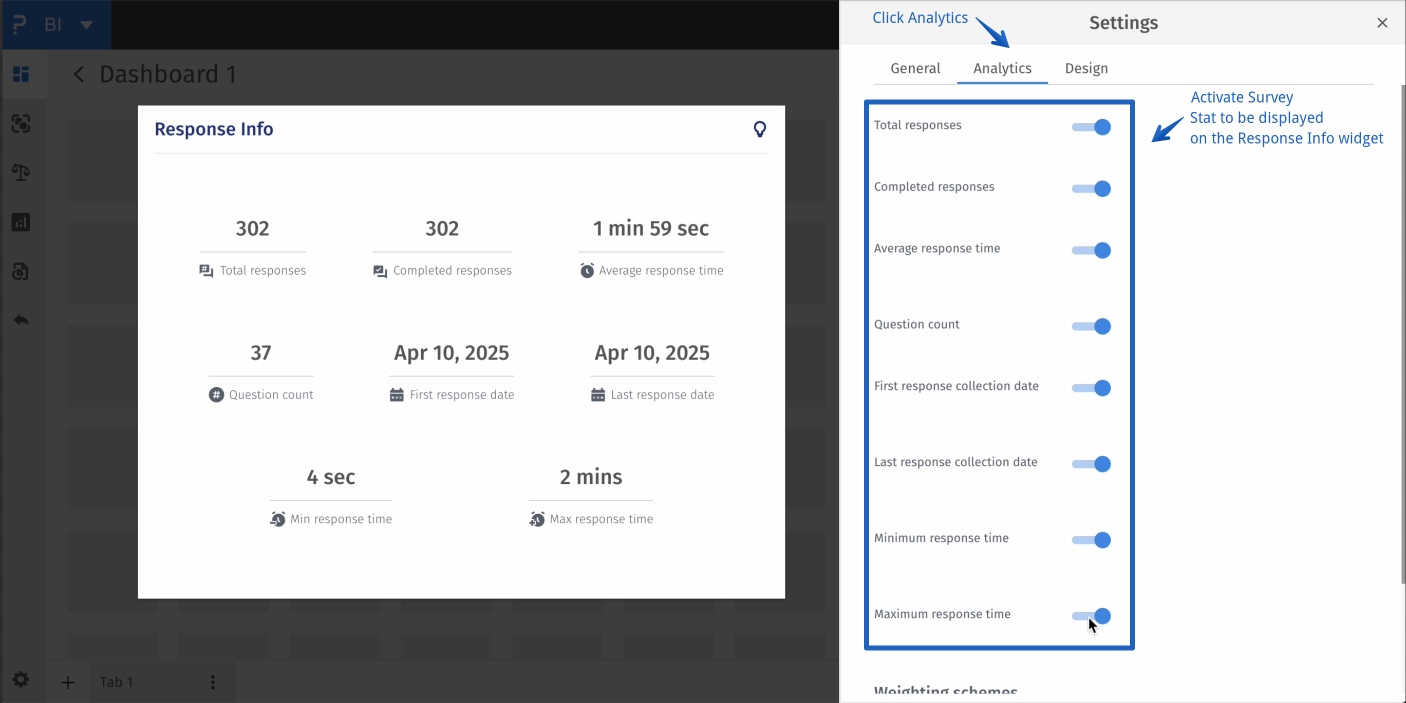The width and height of the screenshot is (1406, 703).
Task: Click the lightbulb icon on Response Info
Action: (x=760, y=129)
